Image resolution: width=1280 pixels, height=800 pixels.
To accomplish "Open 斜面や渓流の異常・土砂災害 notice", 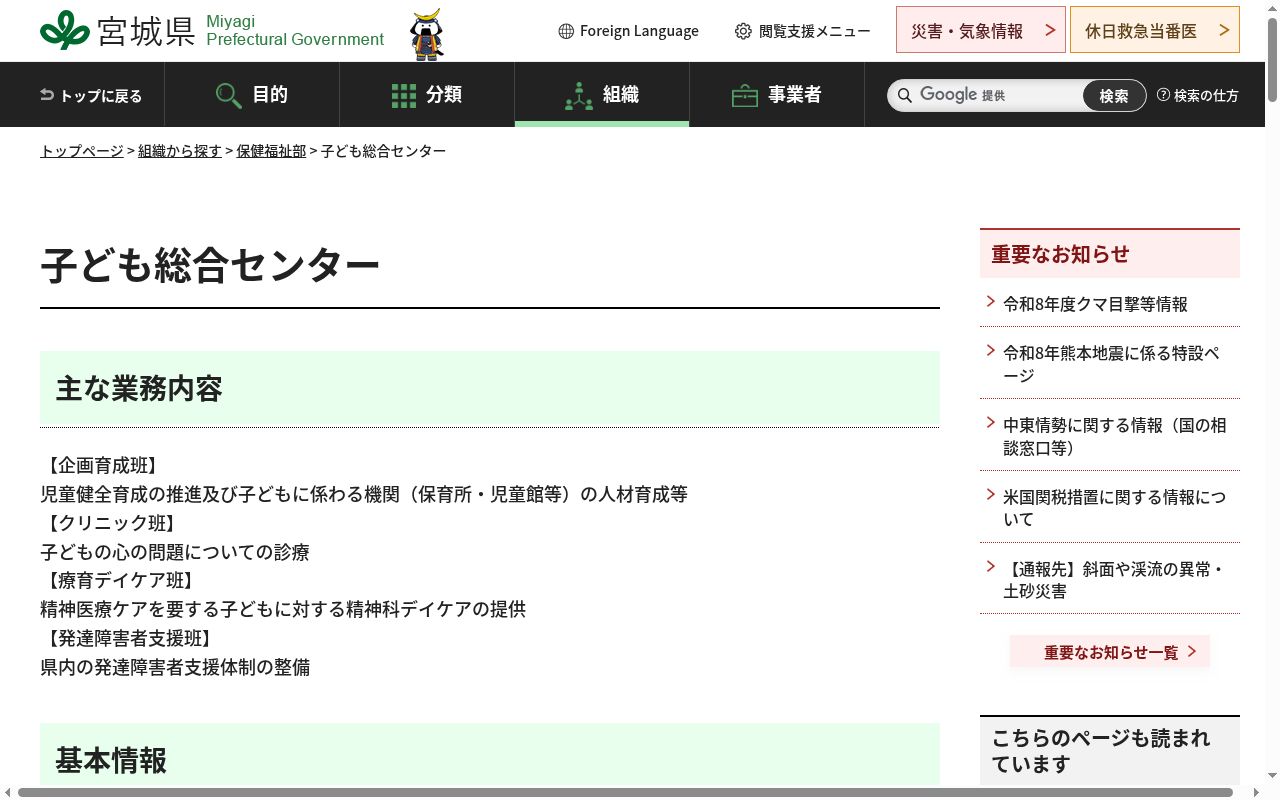I will 1113,580.
